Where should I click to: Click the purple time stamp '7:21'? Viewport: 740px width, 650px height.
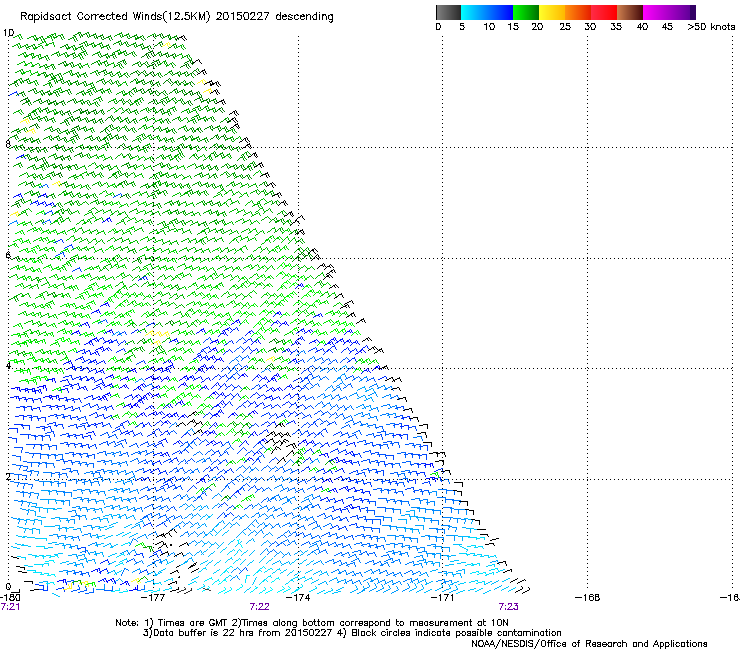pyautogui.click(x=10, y=607)
